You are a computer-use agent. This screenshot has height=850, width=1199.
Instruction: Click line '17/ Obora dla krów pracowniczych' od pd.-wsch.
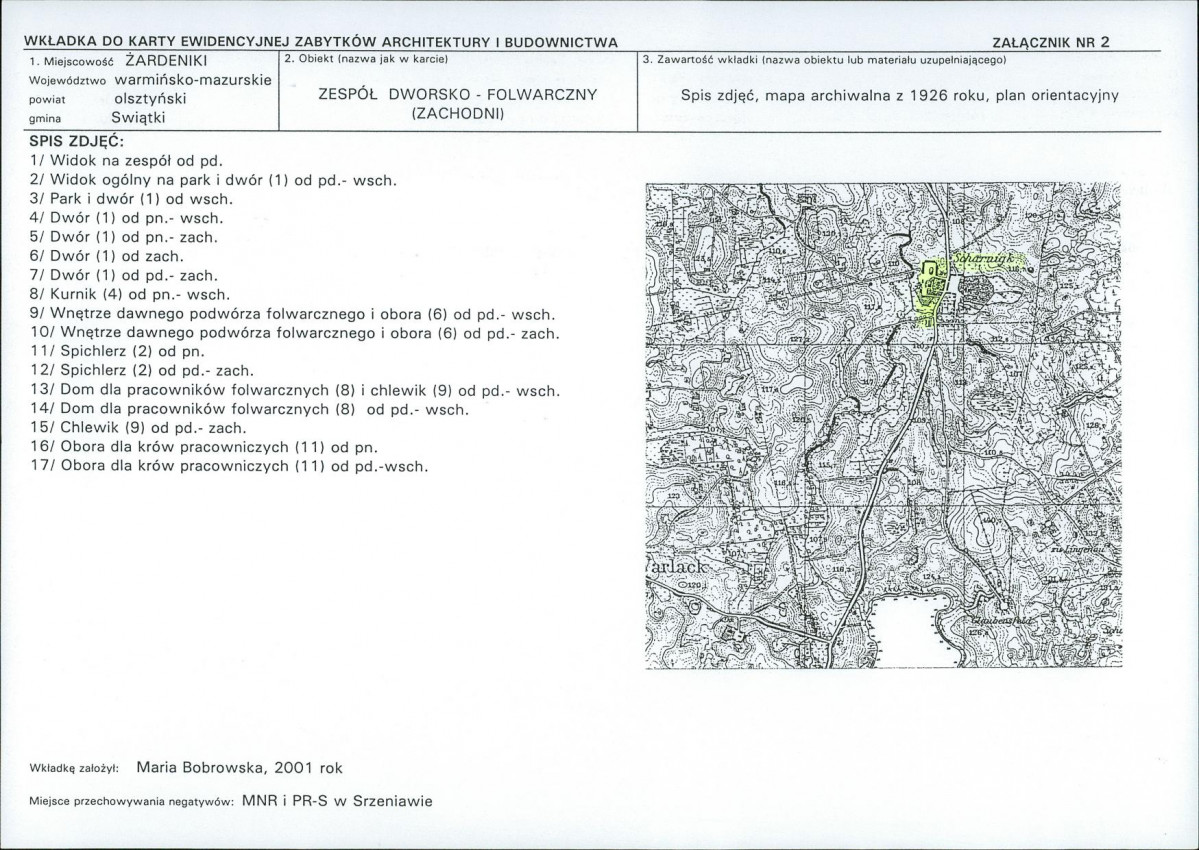click(229, 466)
